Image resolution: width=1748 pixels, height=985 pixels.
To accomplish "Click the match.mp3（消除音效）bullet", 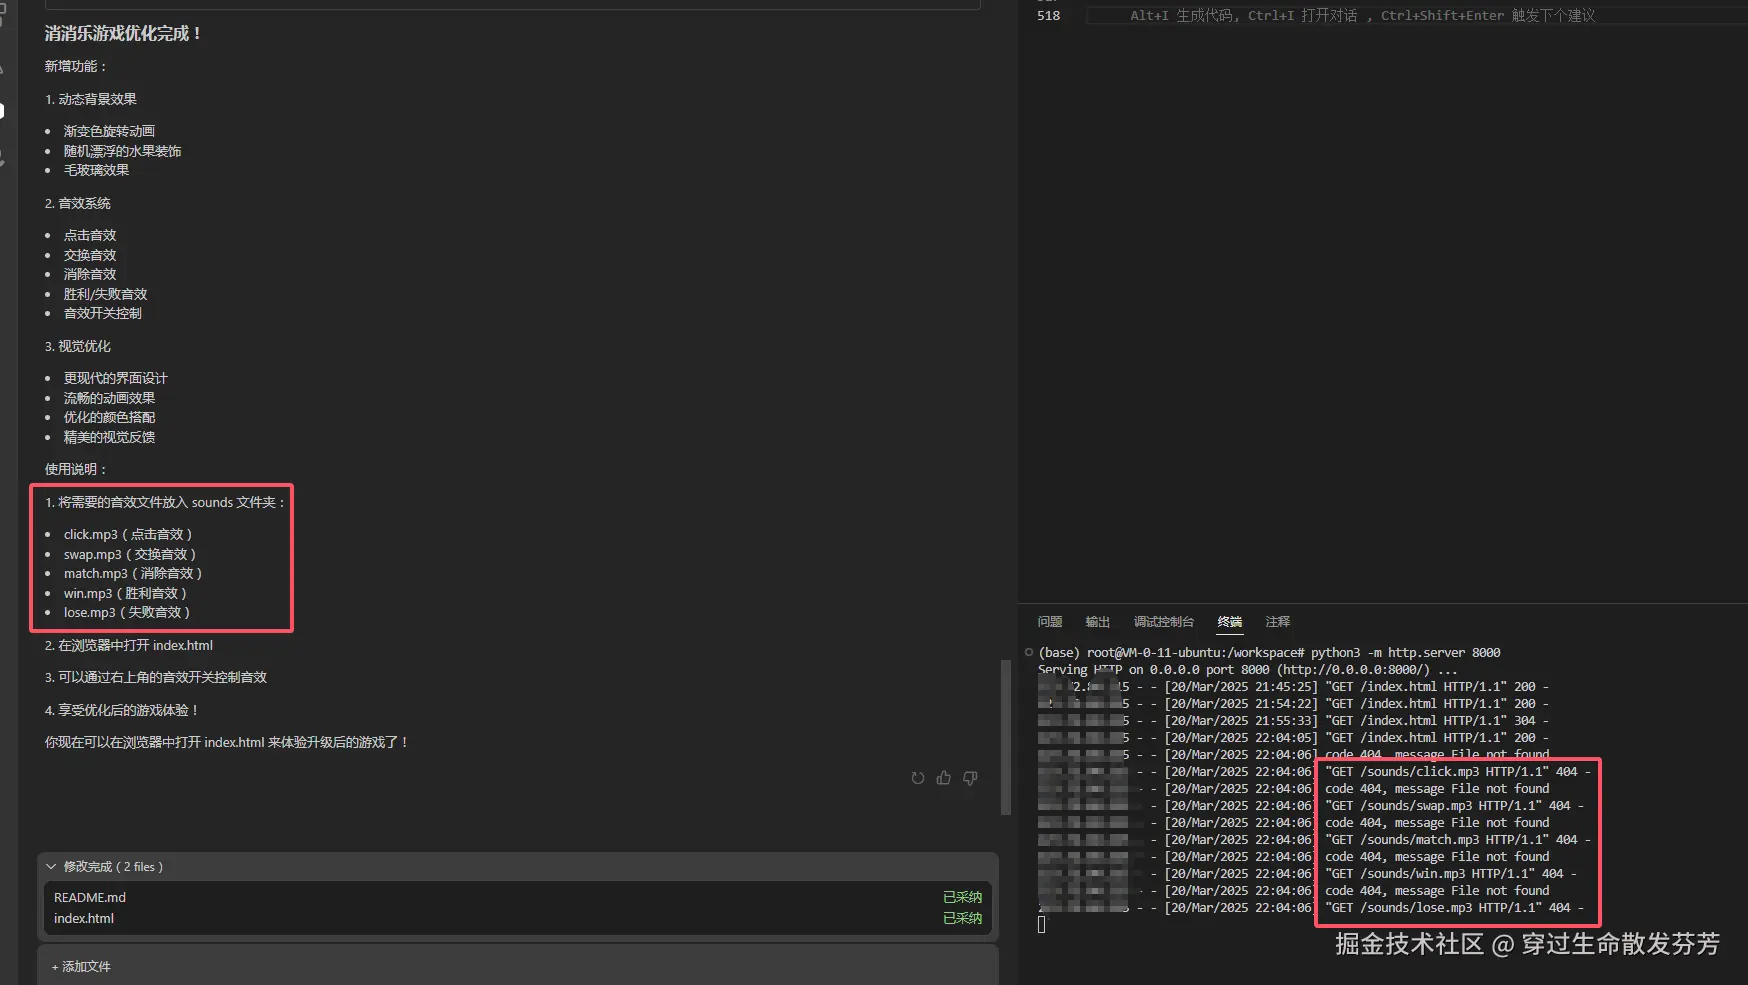I will [133, 574].
